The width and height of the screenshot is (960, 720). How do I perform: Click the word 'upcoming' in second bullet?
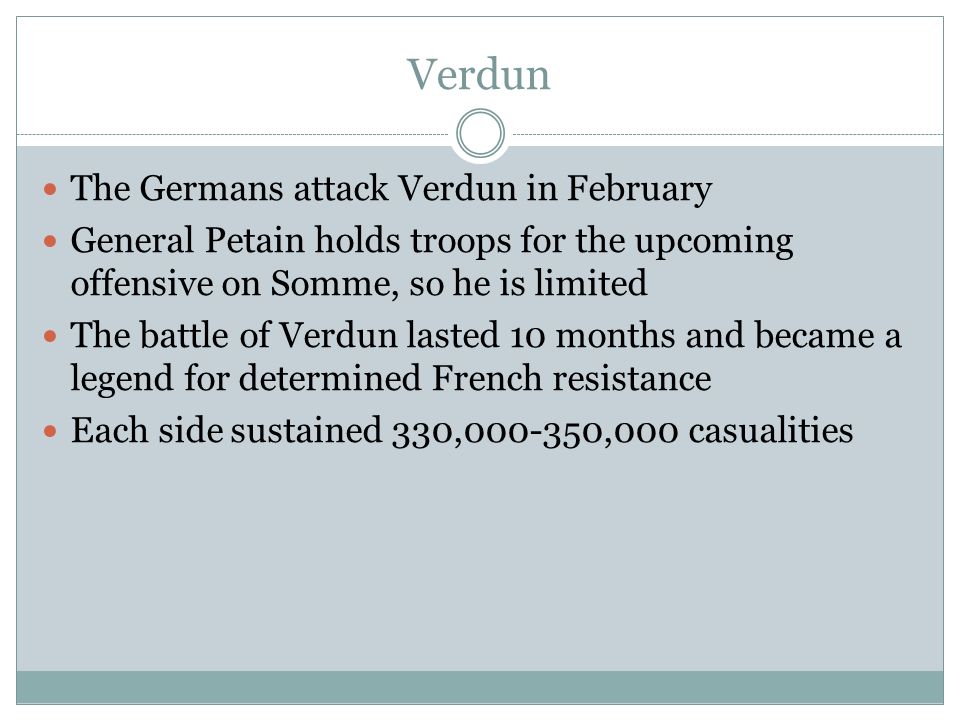pos(714,242)
